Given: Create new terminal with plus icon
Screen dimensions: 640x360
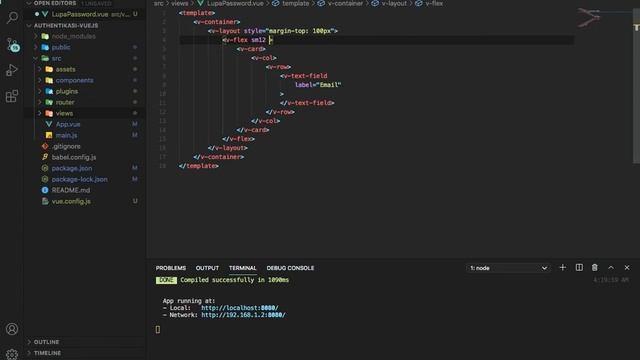Looking at the screenshot, I should (562, 267).
